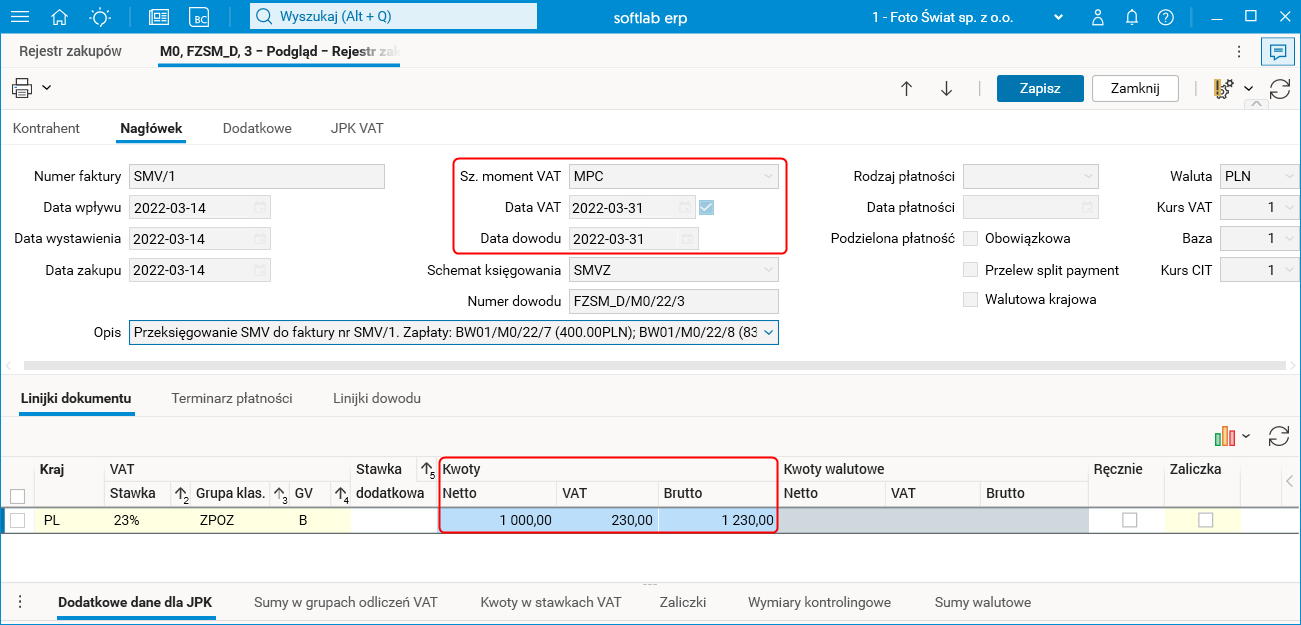1301x625 pixels.
Task: Open the Rodzaj płatności dropdown
Action: point(1088,177)
